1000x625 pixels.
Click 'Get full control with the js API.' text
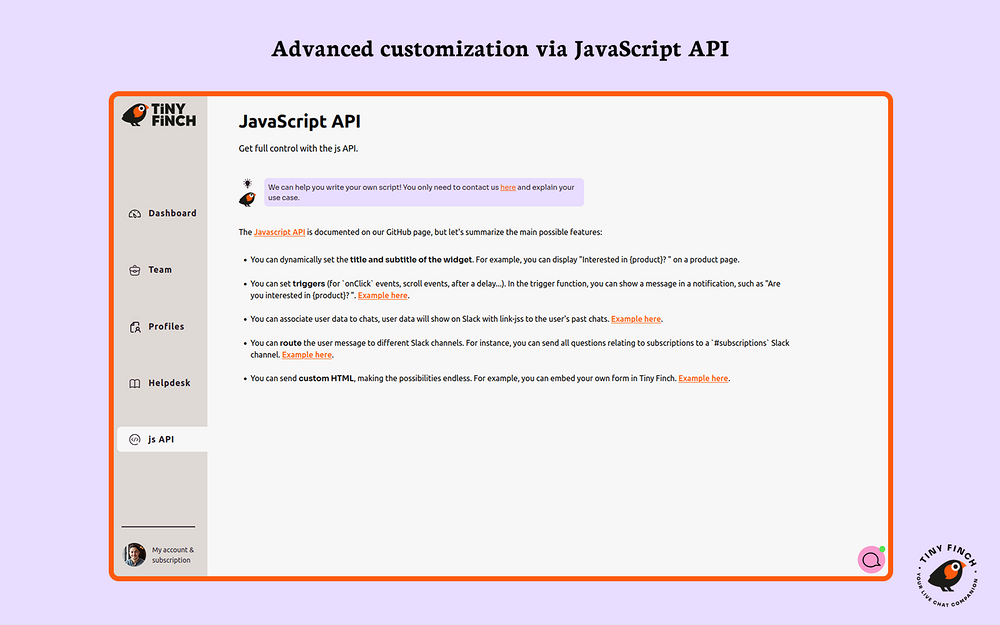click(298, 149)
